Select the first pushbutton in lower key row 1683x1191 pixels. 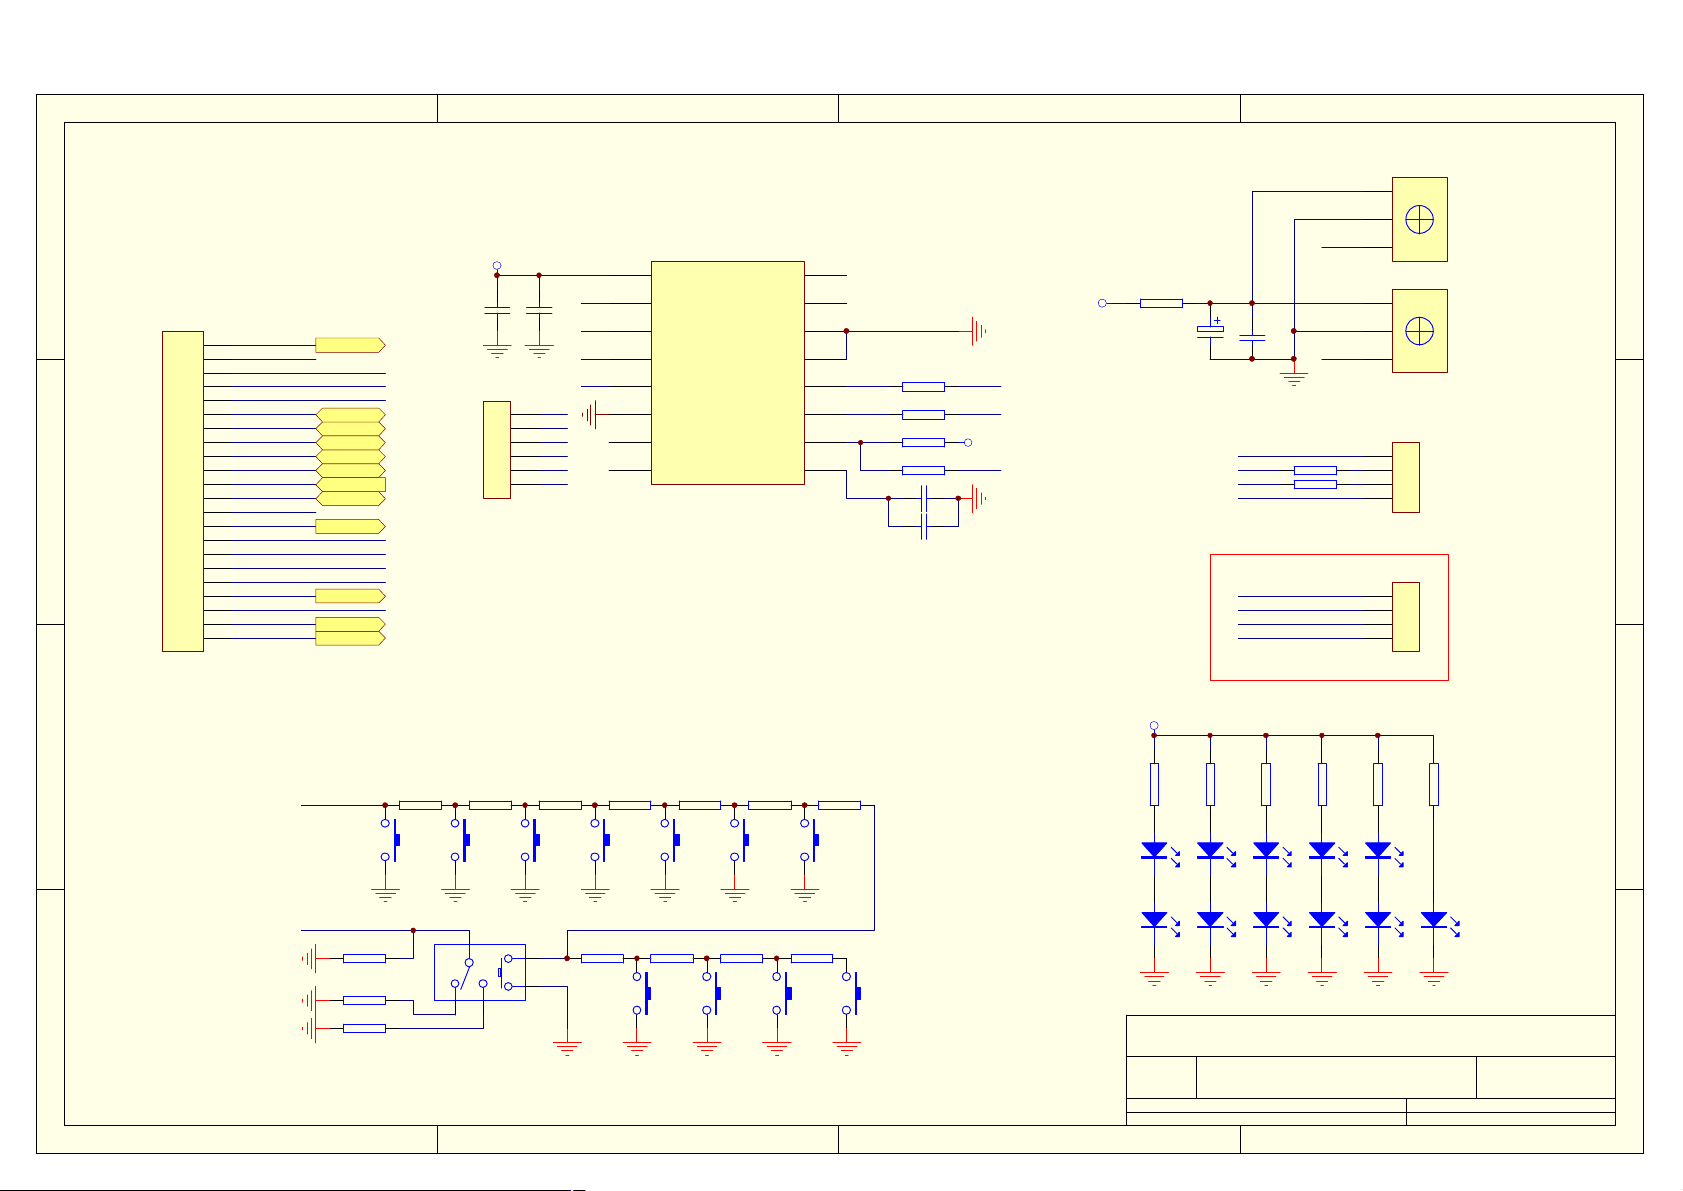642,993
